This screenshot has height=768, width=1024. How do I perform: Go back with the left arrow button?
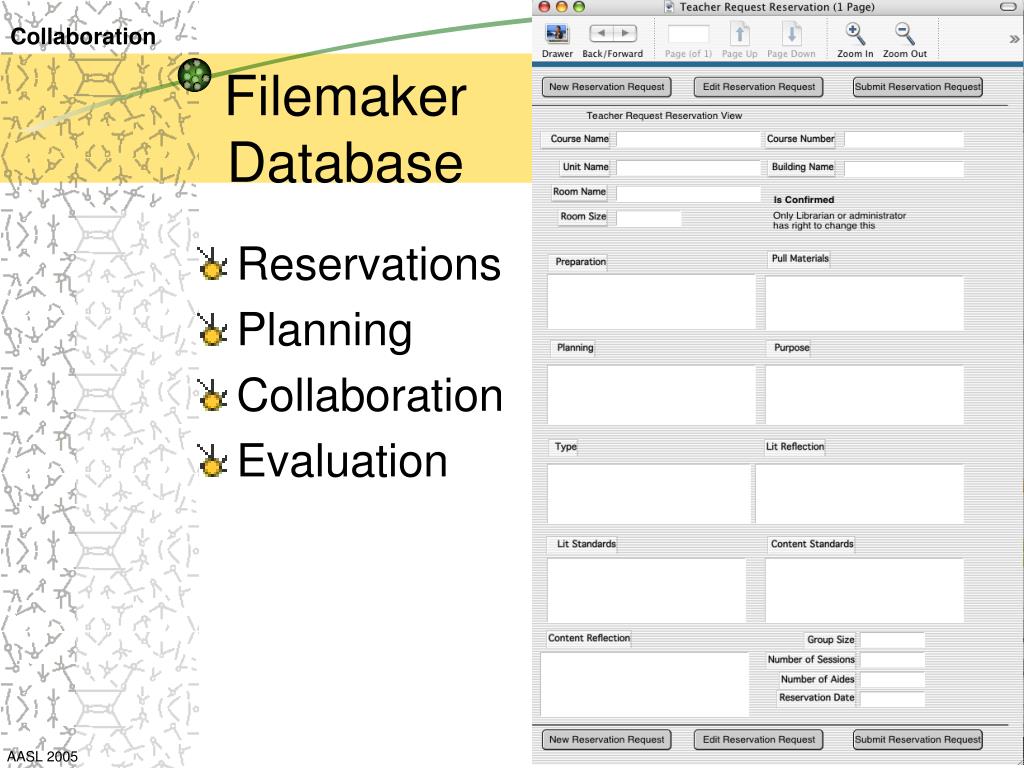point(601,33)
